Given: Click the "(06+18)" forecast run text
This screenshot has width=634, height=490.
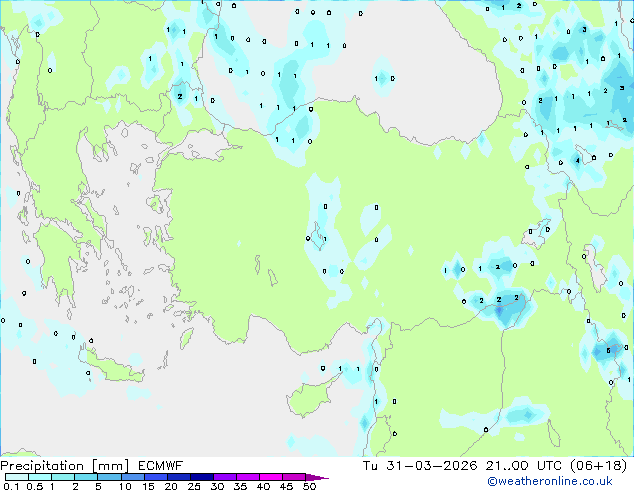Looking at the screenshot, I should [598, 465].
